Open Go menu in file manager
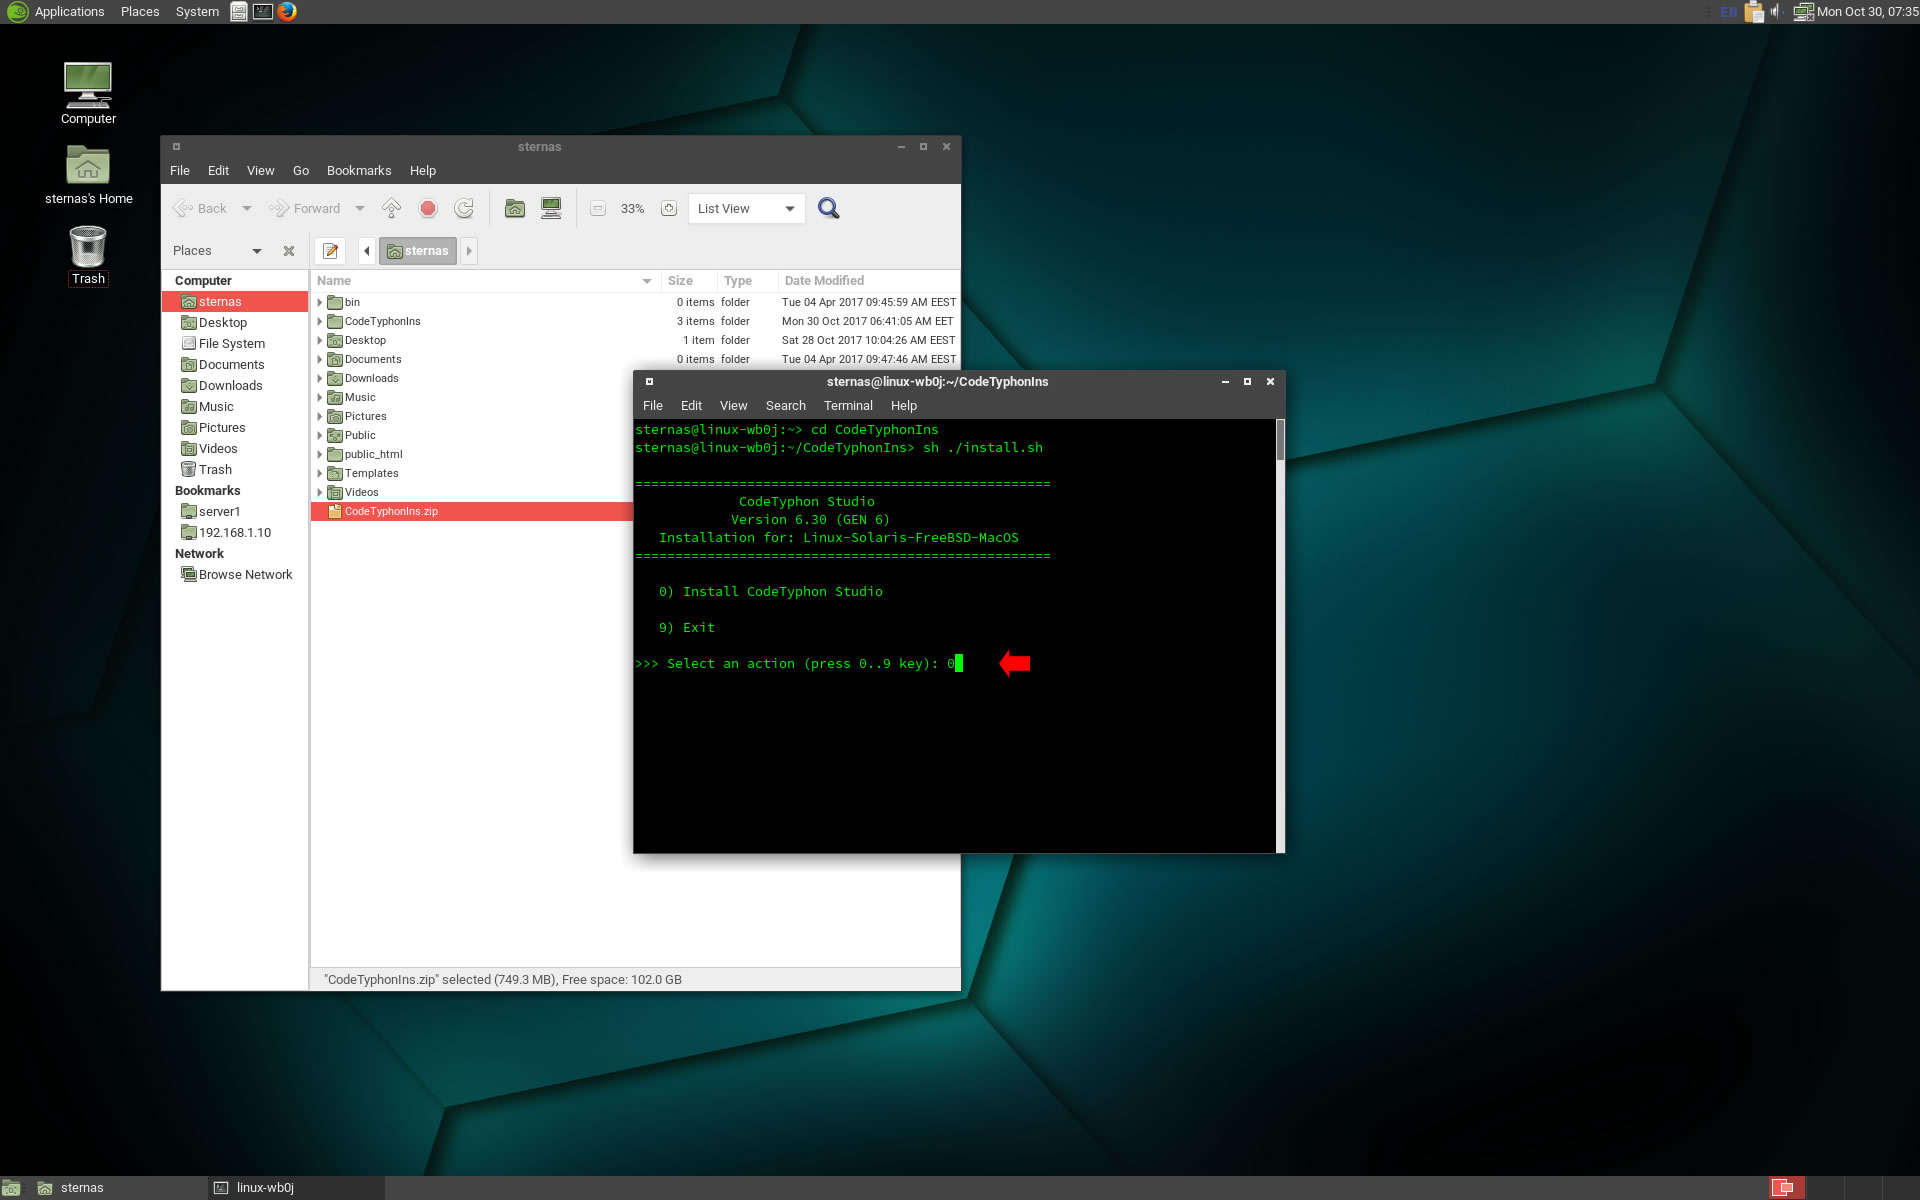This screenshot has height=1200, width=1920. (301, 171)
